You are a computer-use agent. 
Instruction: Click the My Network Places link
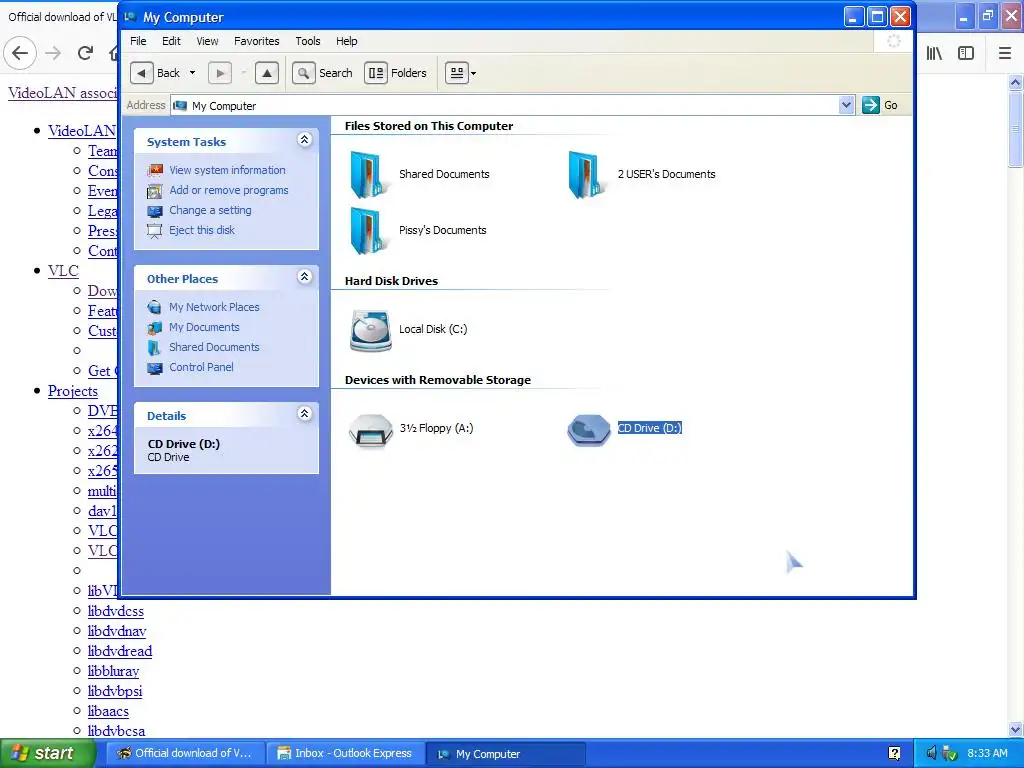coord(214,308)
